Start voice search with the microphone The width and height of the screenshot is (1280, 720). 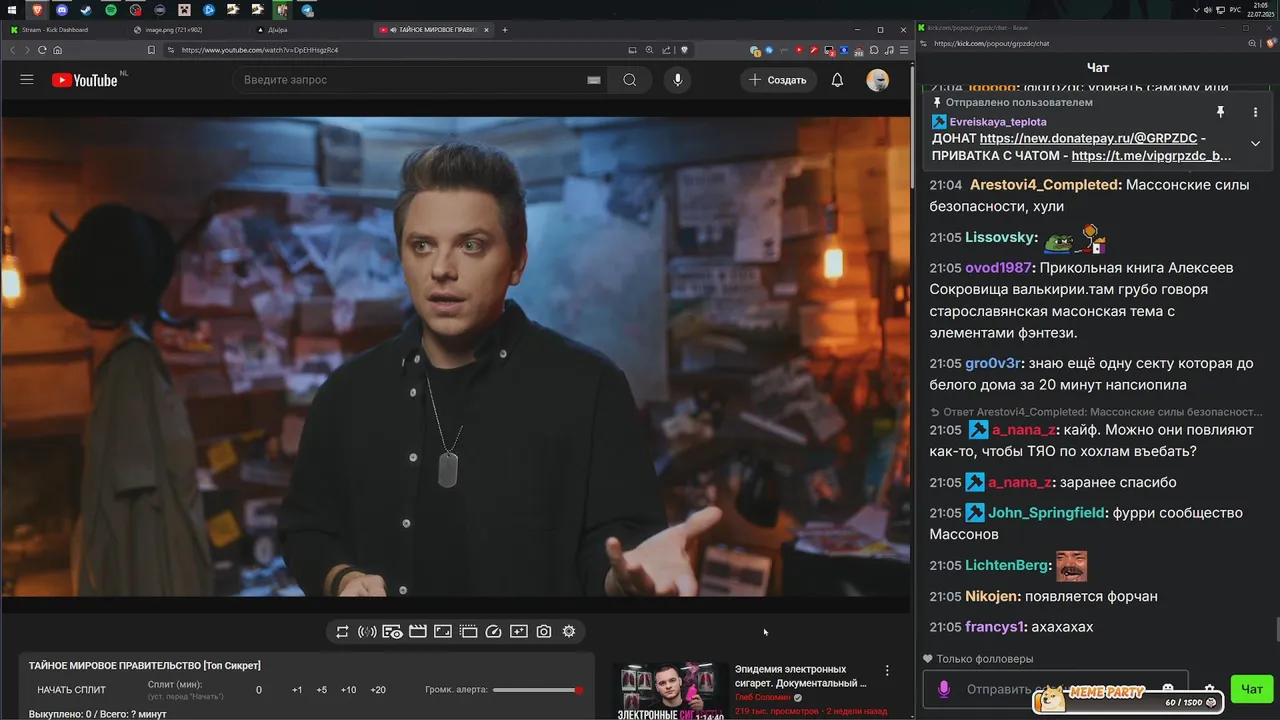678,80
